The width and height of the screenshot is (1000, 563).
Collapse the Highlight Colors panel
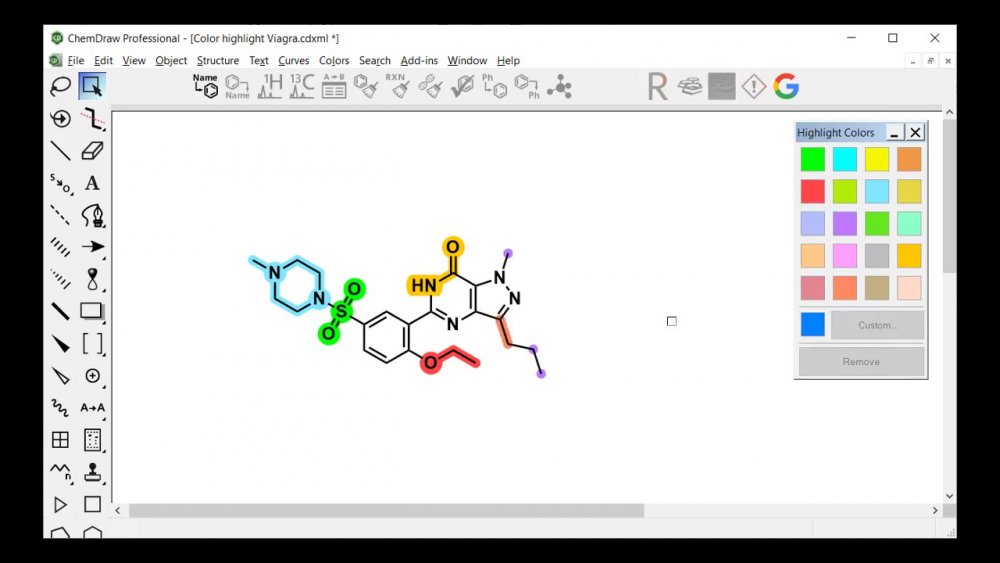[x=894, y=132]
